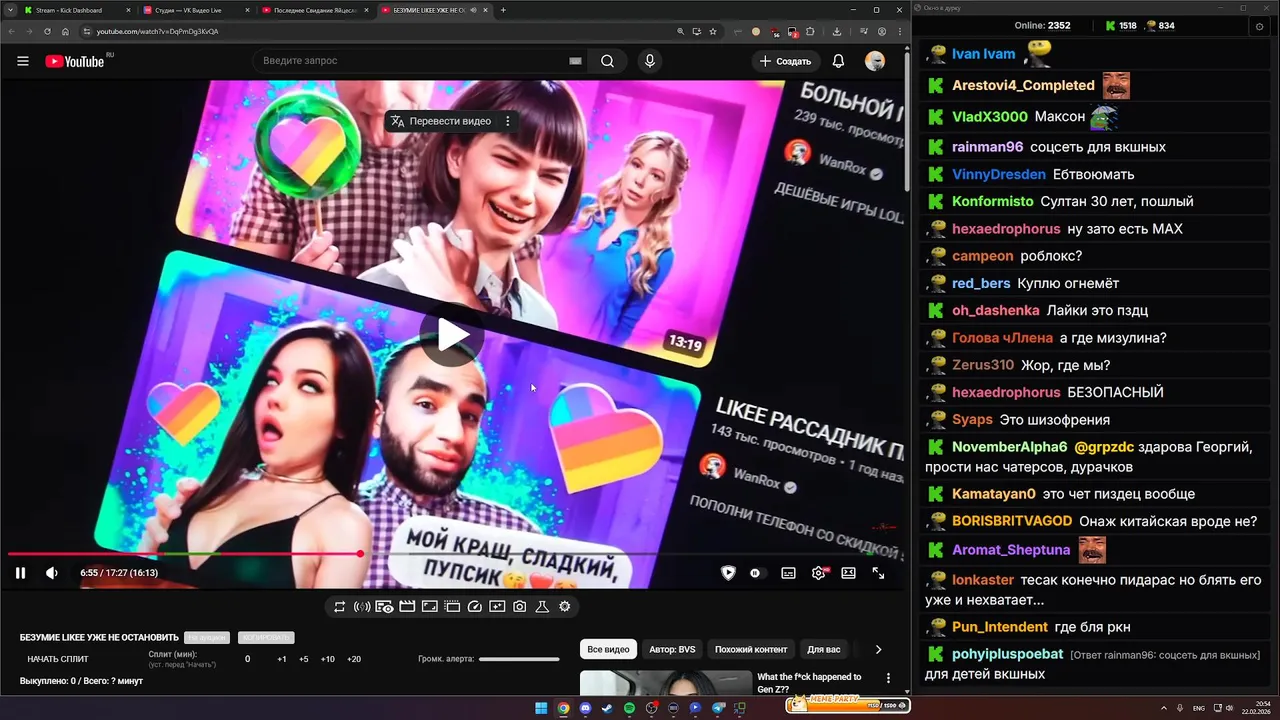Image resolution: width=1280 pixels, height=720 pixels.
Task: Enter fullscreen mode
Action: tap(878, 573)
